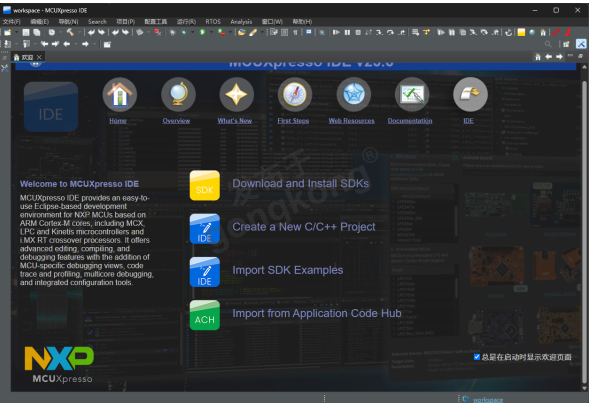Screen dimensions: 589x403
Task: Click the hammer Build icon
Action: (70, 33)
